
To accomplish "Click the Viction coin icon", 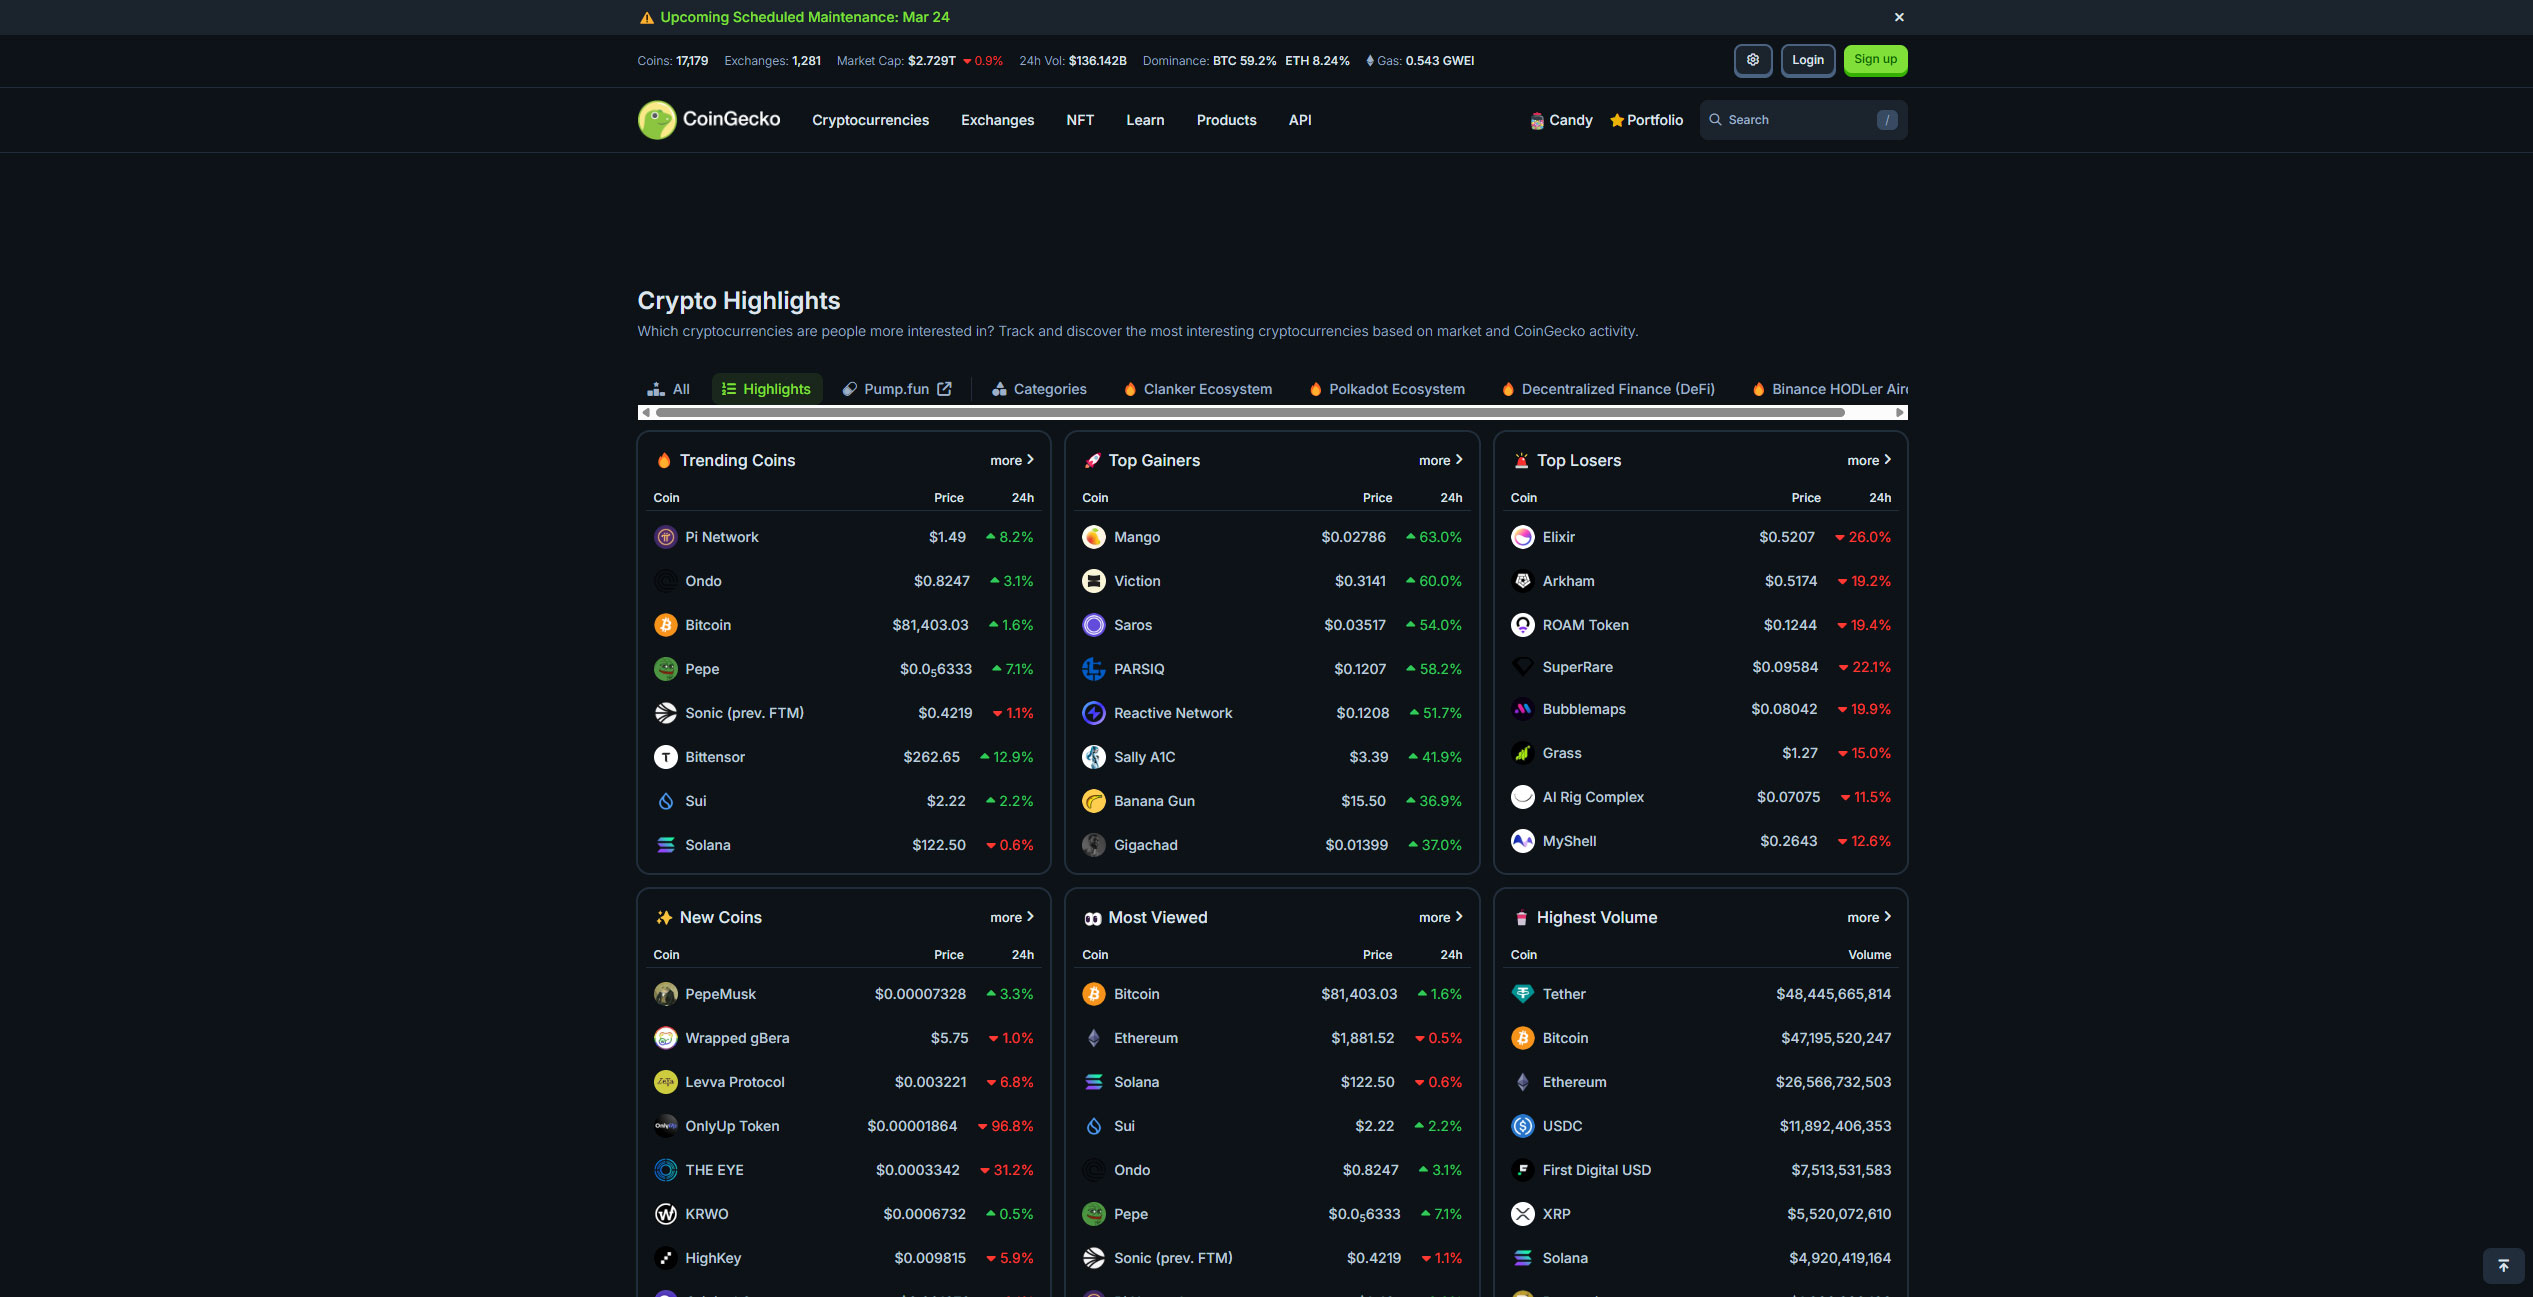I will (x=1094, y=581).
